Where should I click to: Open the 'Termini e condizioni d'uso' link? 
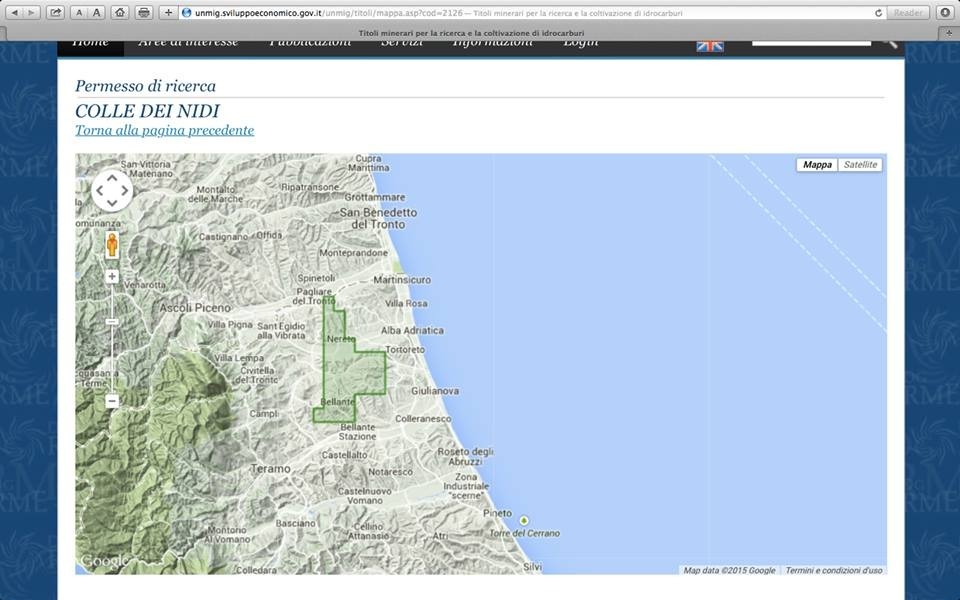(x=833, y=570)
